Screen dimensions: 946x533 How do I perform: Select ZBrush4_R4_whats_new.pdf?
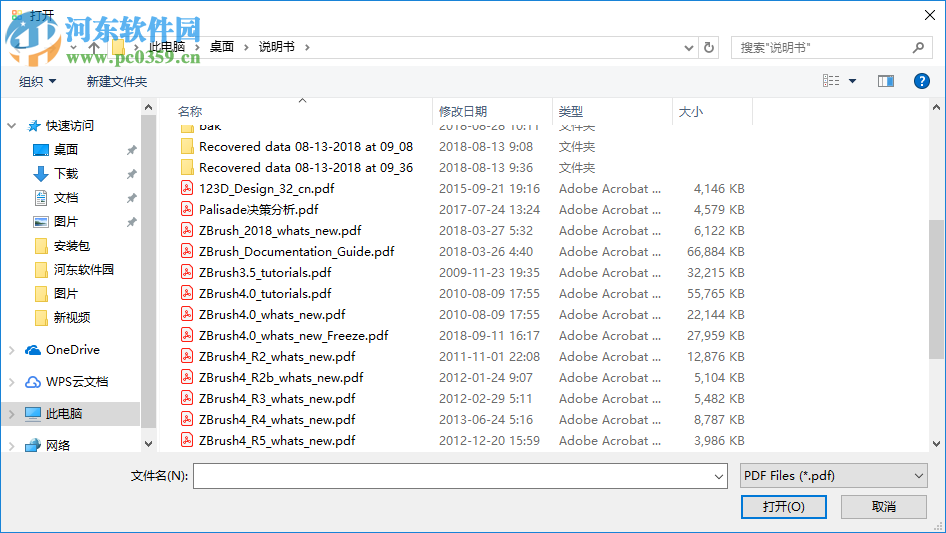pos(277,420)
